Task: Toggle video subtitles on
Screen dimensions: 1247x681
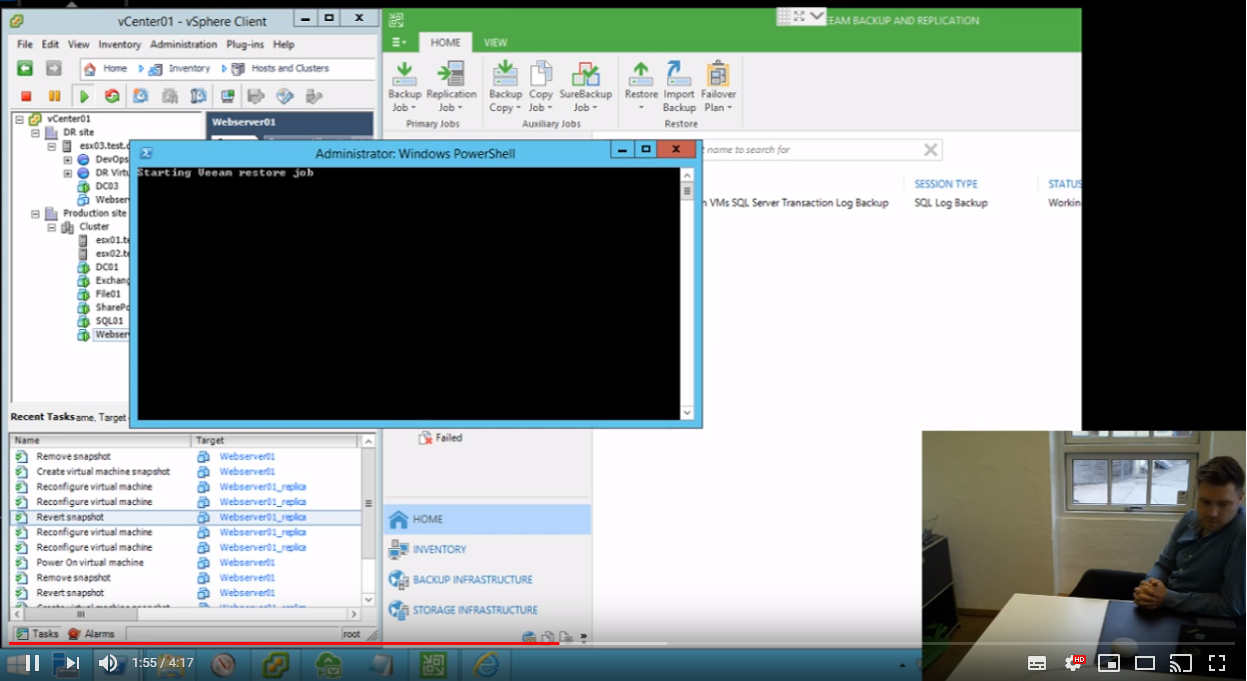Action: click(x=1037, y=662)
